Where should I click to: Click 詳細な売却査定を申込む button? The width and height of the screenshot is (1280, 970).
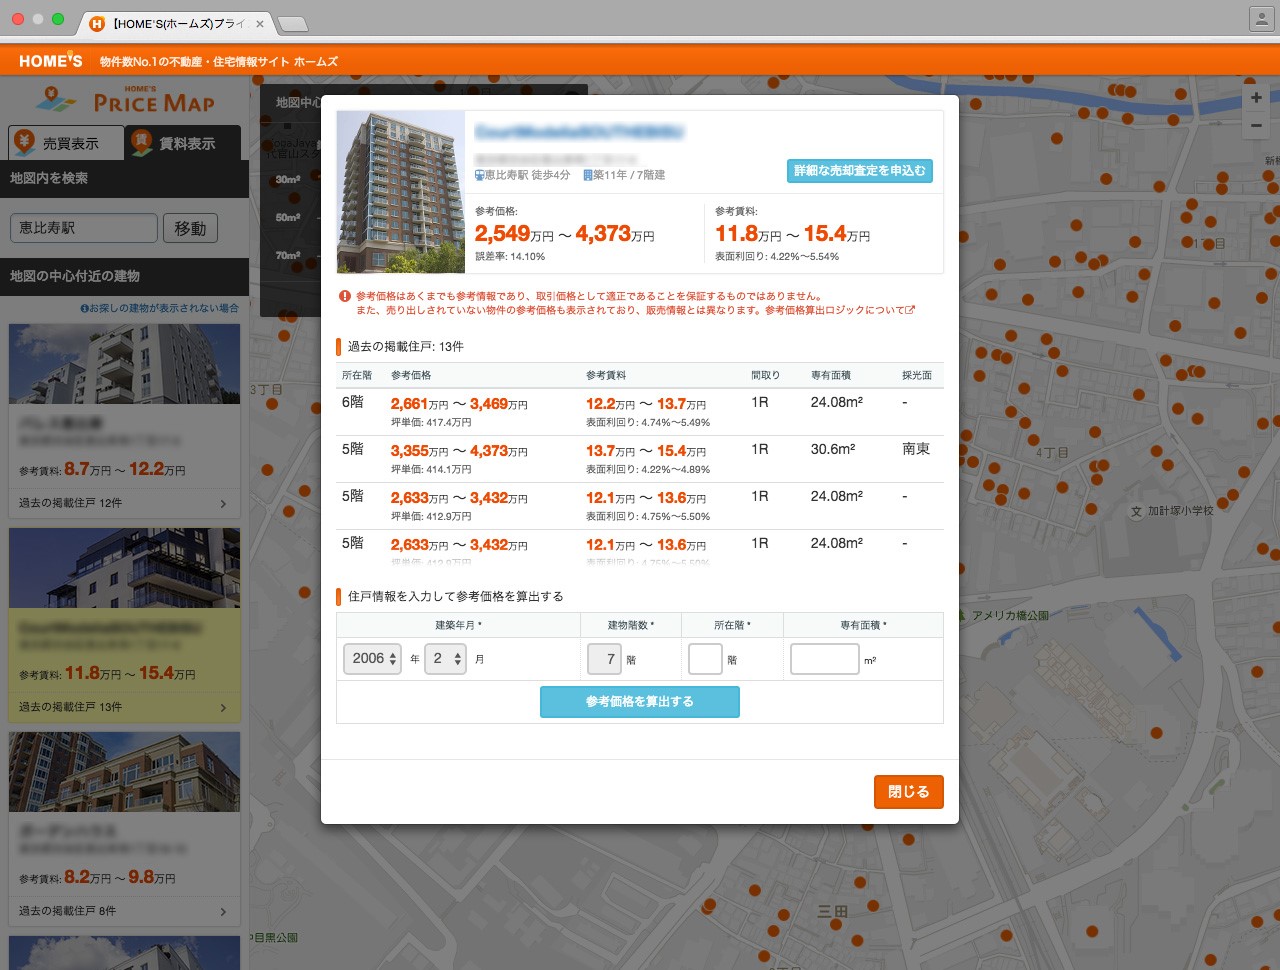click(859, 171)
